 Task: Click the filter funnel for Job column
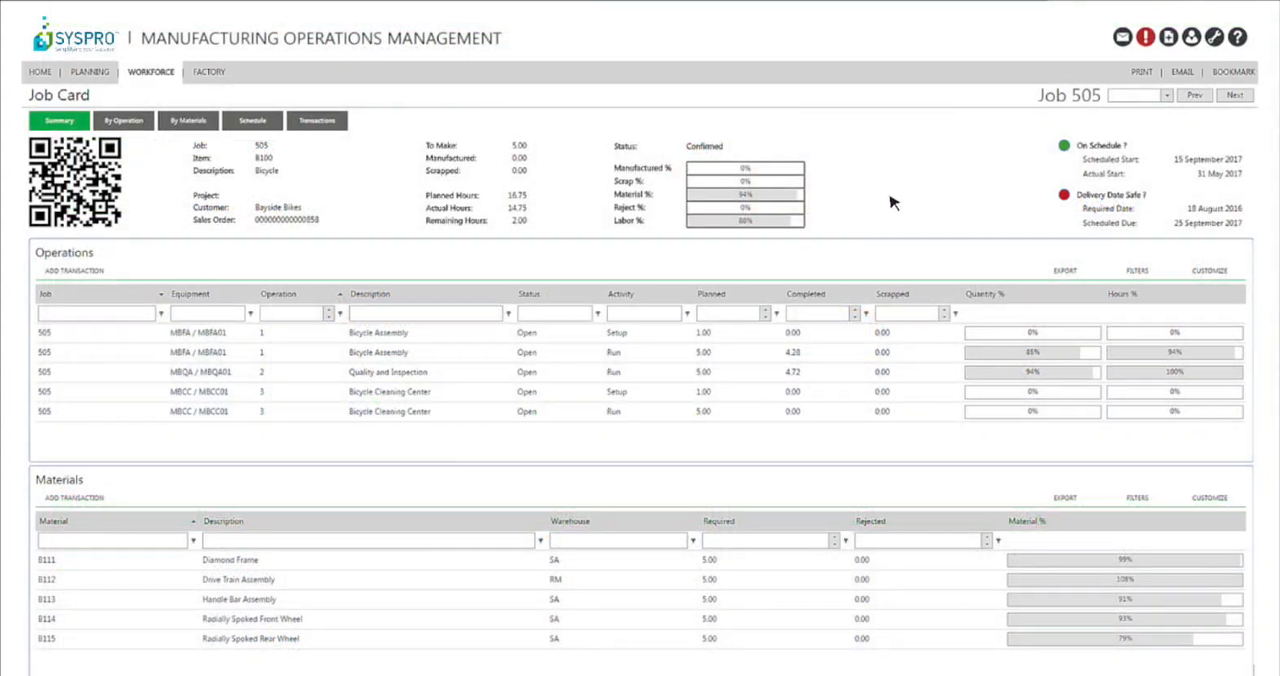click(x=161, y=314)
